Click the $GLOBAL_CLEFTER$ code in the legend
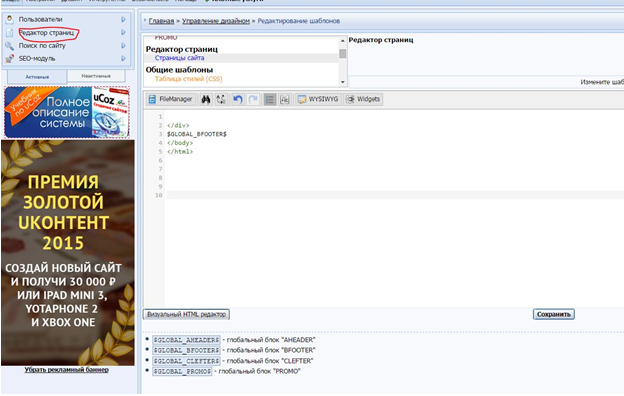The image size is (624, 396). tap(186, 361)
